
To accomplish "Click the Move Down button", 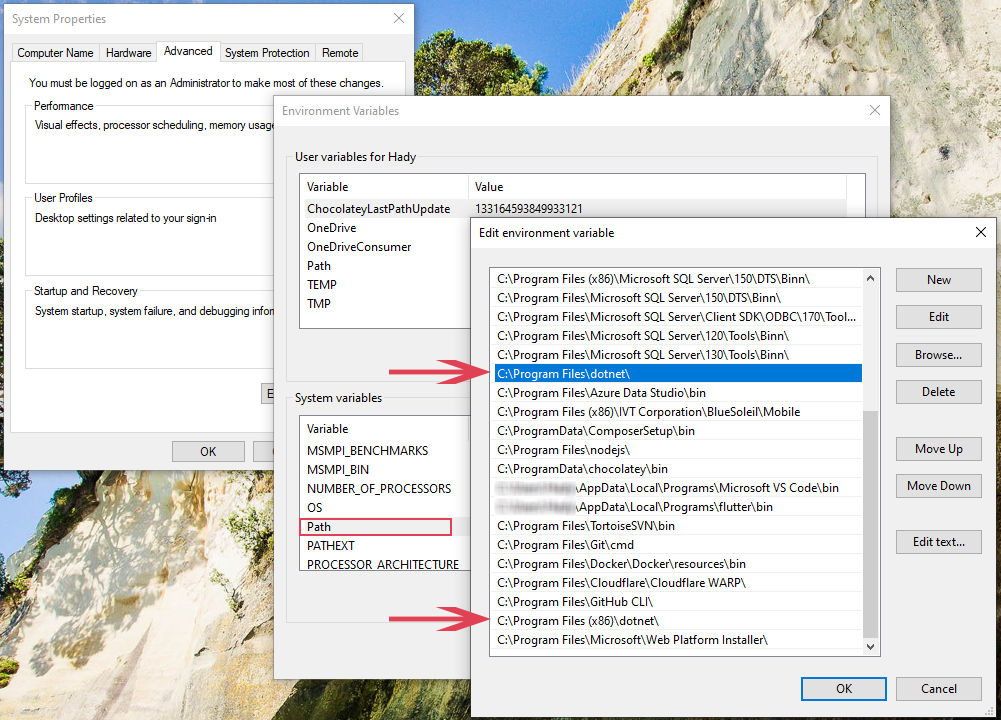I will click(938, 486).
